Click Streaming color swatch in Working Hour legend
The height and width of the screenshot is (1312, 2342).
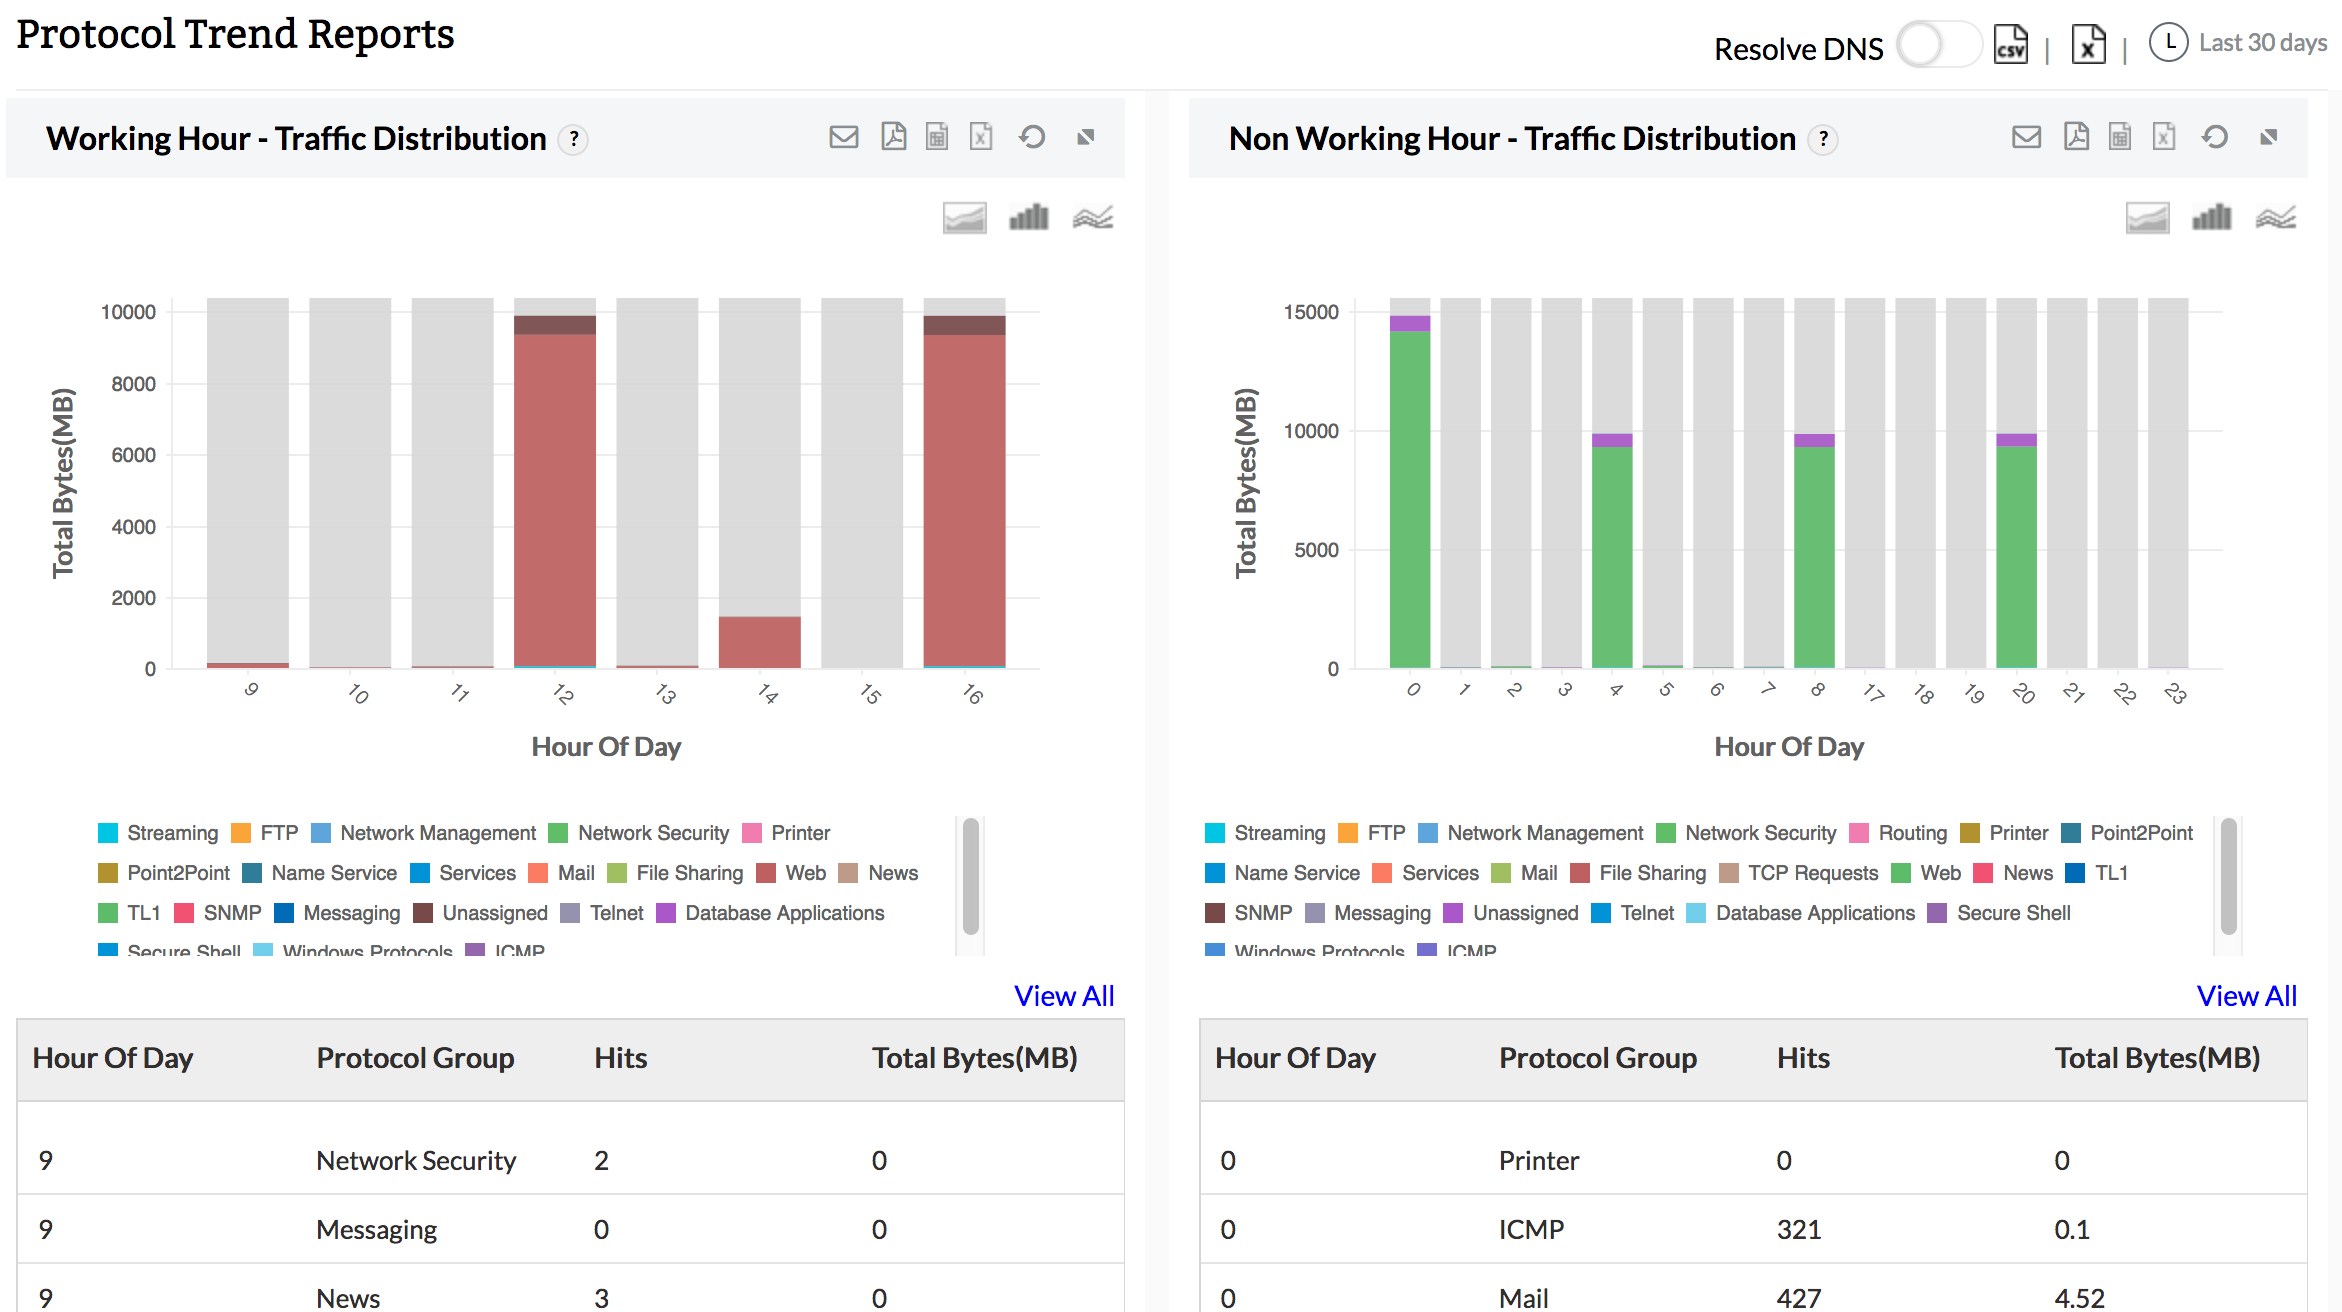(108, 833)
